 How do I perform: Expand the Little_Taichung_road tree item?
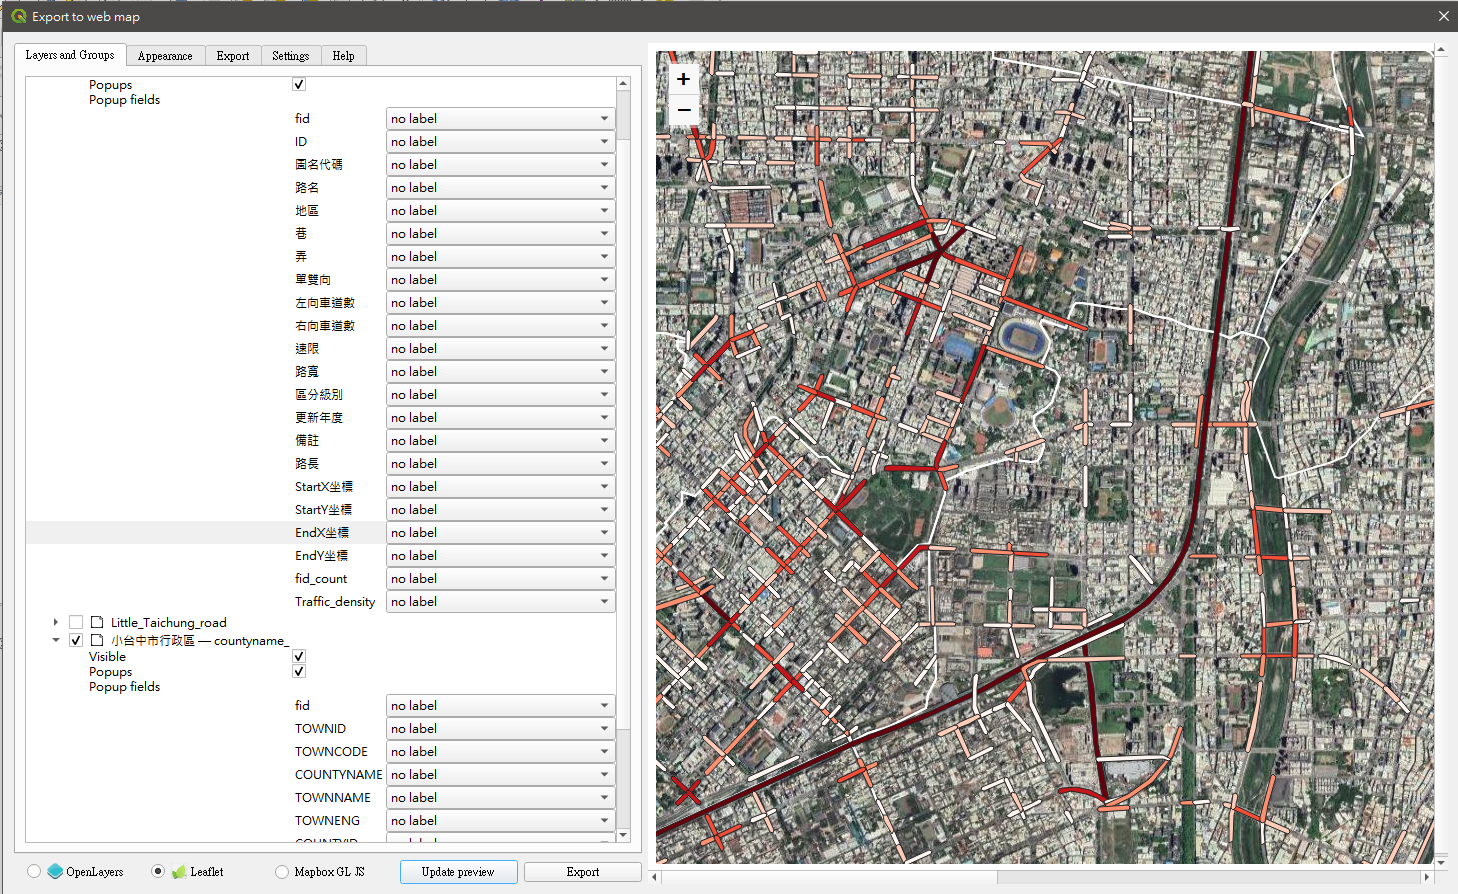[56, 621]
